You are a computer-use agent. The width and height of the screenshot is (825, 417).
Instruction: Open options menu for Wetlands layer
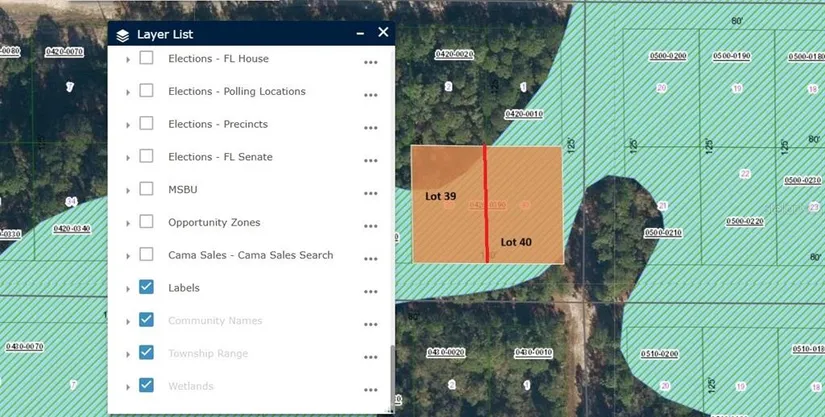click(370, 390)
